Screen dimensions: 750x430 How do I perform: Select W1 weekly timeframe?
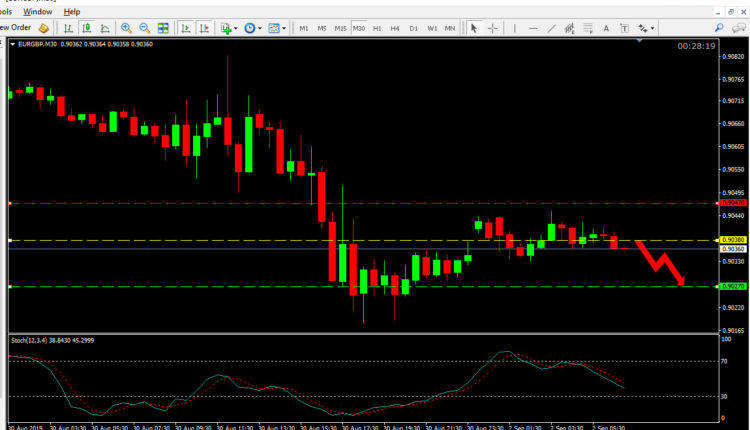(x=432, y=29)
